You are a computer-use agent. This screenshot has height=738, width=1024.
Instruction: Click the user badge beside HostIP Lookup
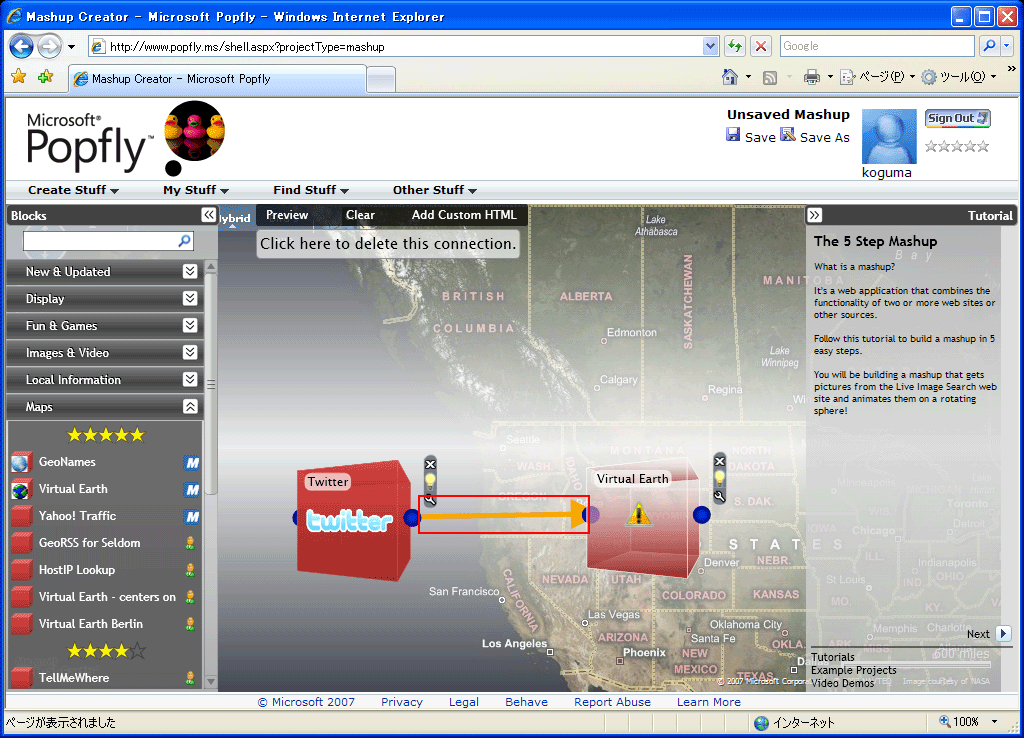pos(190,570)
